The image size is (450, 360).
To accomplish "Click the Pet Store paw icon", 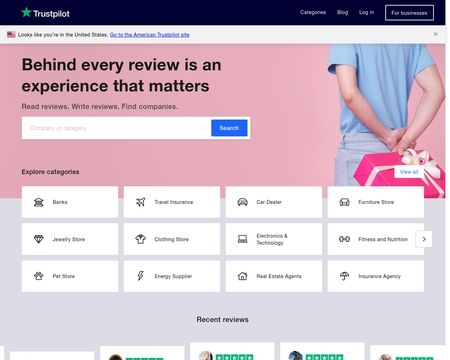I will 39,276.
